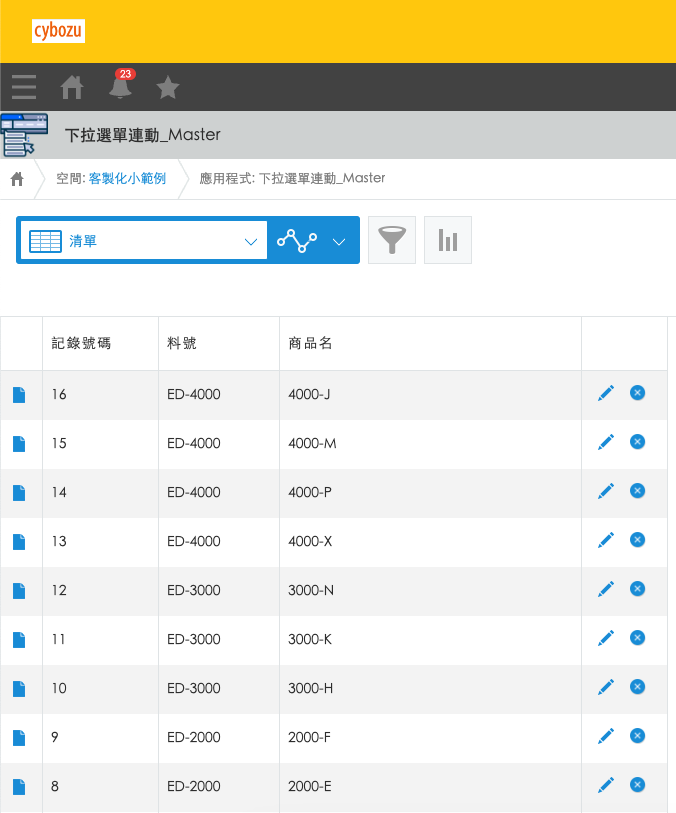Open the hamburger menu icon
Image resolution: width=676 pixels, height=813 pixels.
(x=24, y=87)
